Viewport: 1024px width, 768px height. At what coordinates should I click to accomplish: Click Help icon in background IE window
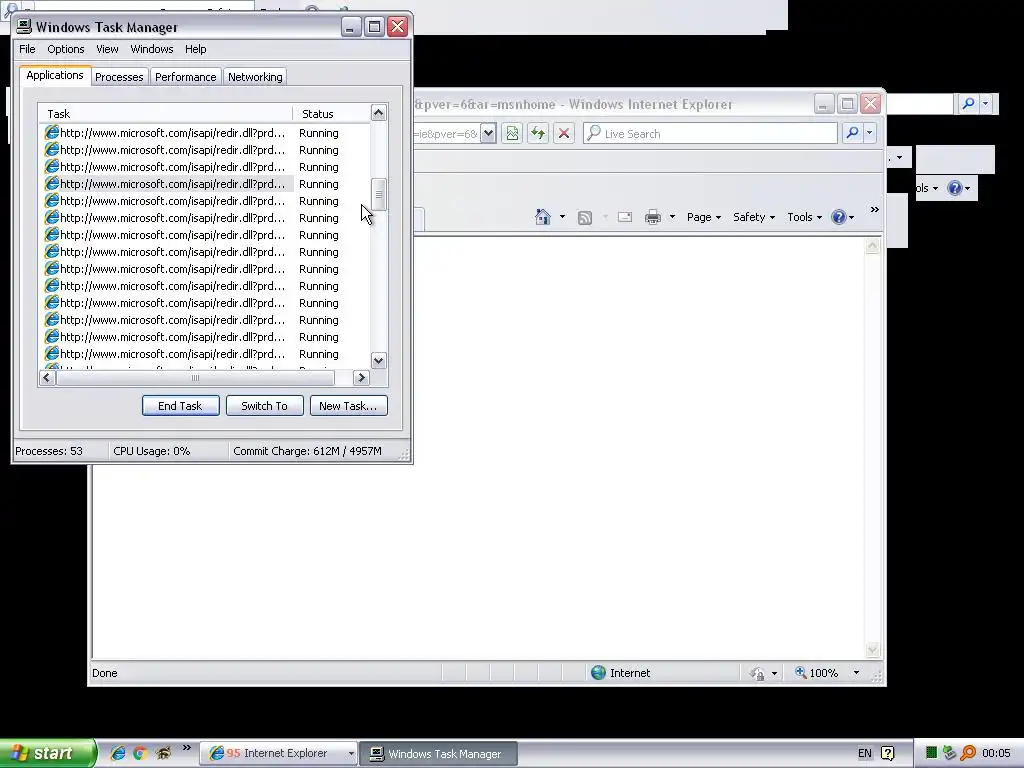955,188
